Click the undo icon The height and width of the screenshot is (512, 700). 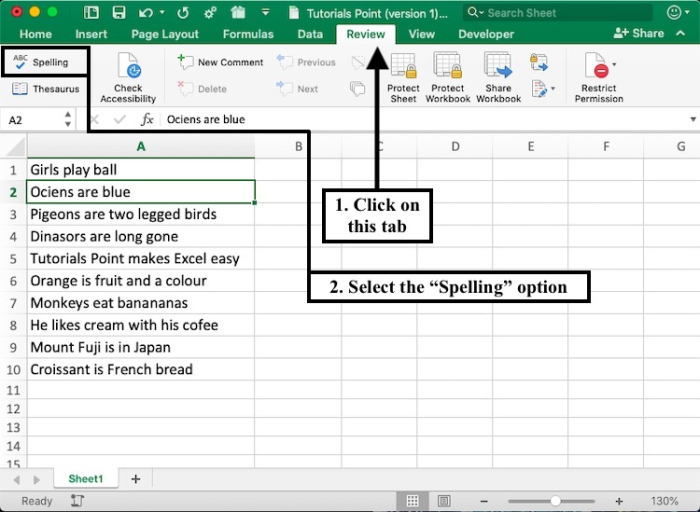[x=146, y=13]
